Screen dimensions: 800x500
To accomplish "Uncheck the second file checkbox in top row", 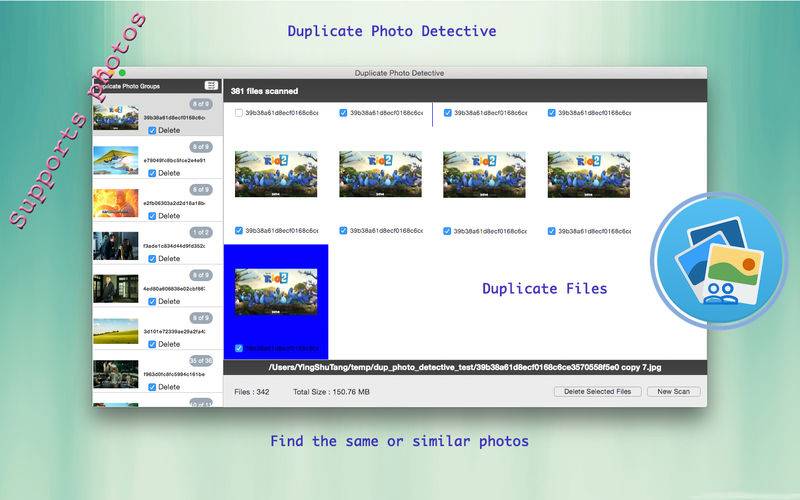I will click(x=343, y=113).
